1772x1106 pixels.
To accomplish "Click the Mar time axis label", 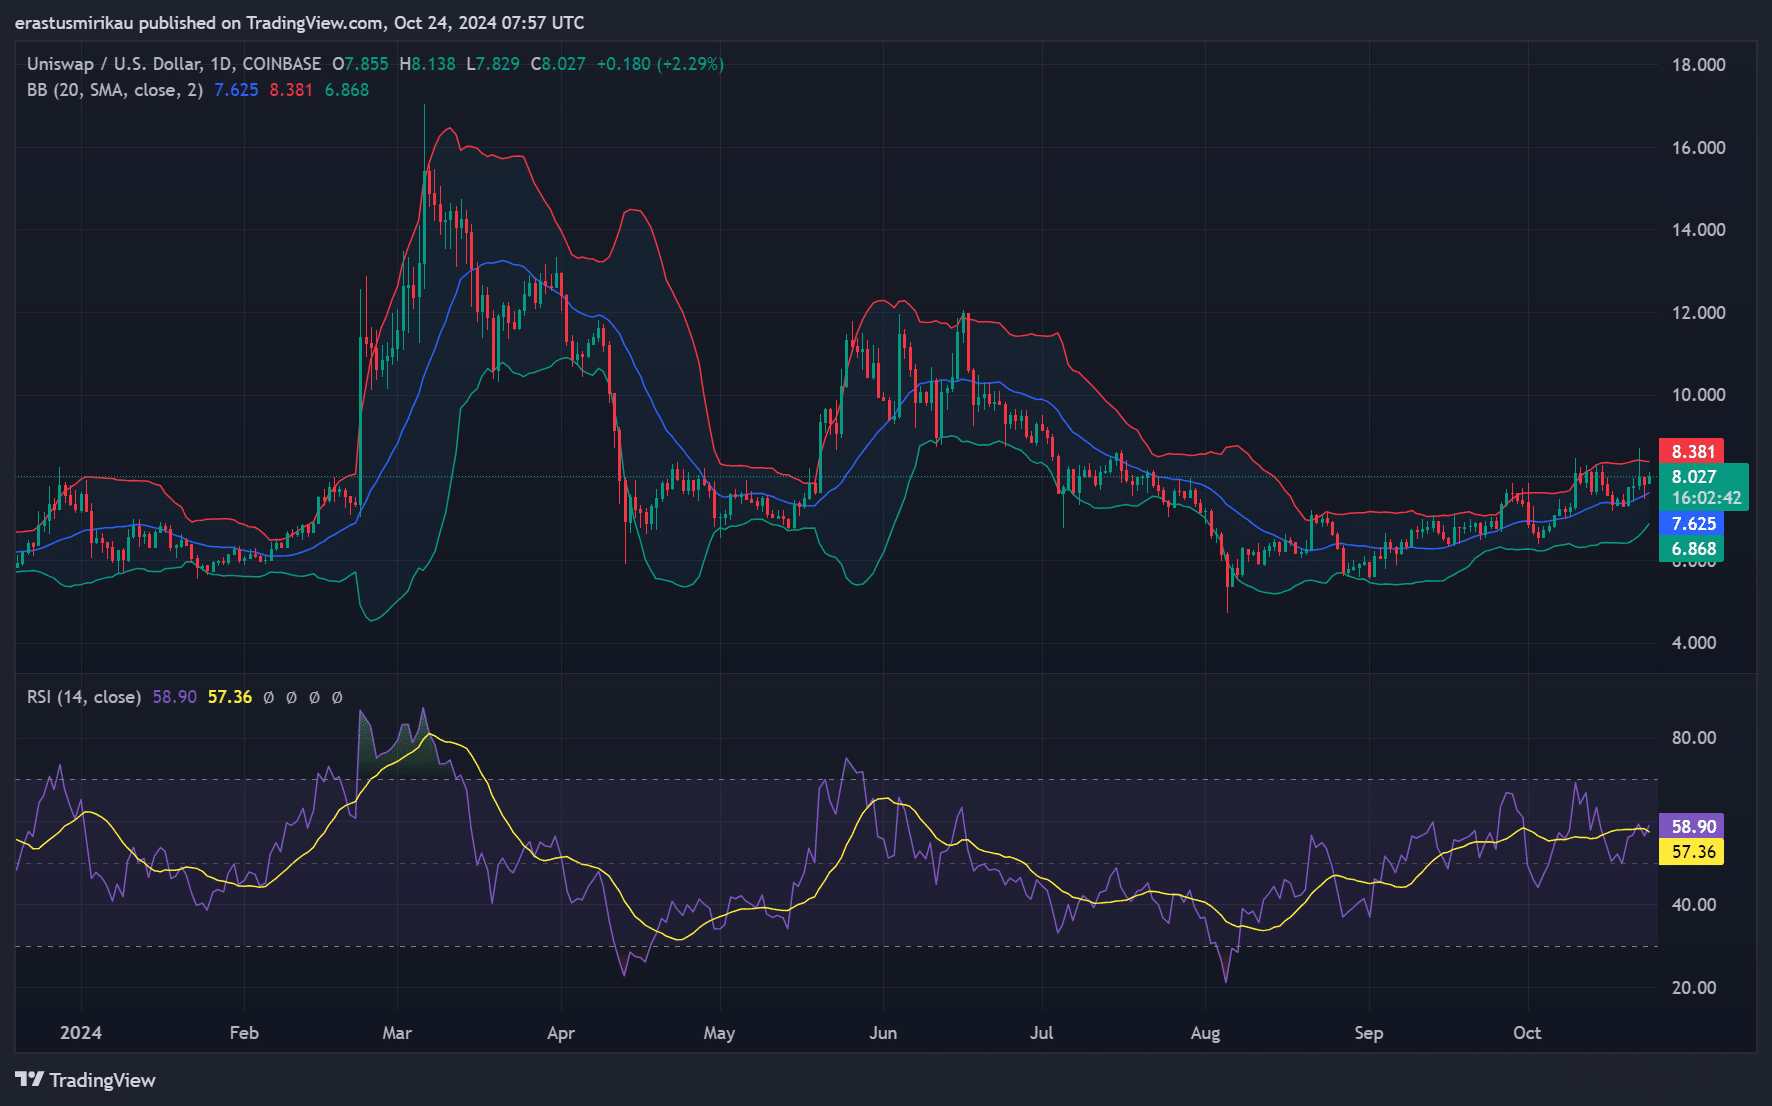I will point(397,1033).
